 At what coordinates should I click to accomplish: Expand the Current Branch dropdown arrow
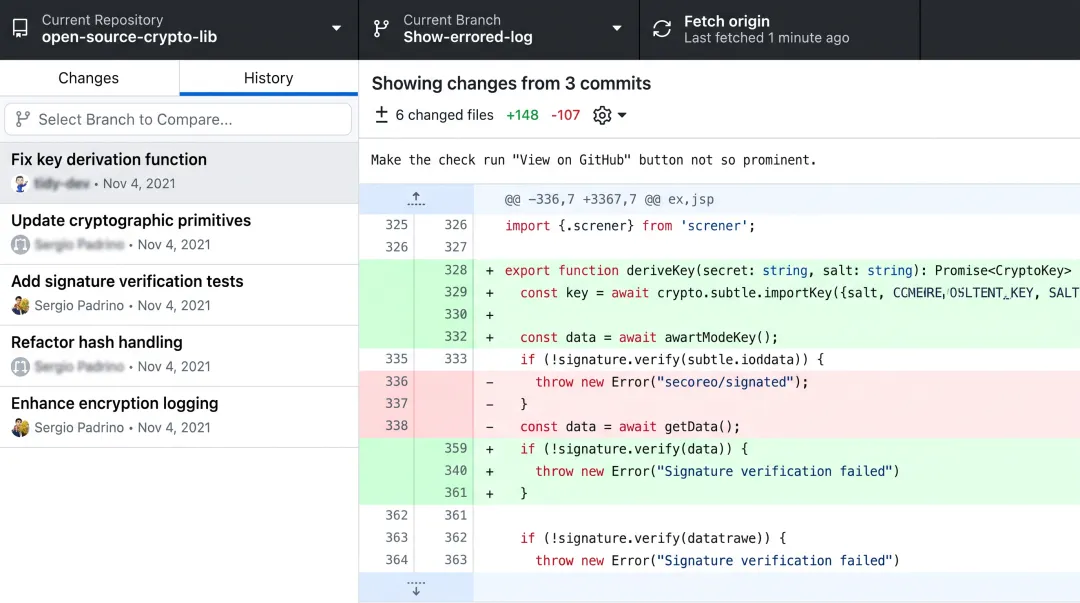[616, 28]
